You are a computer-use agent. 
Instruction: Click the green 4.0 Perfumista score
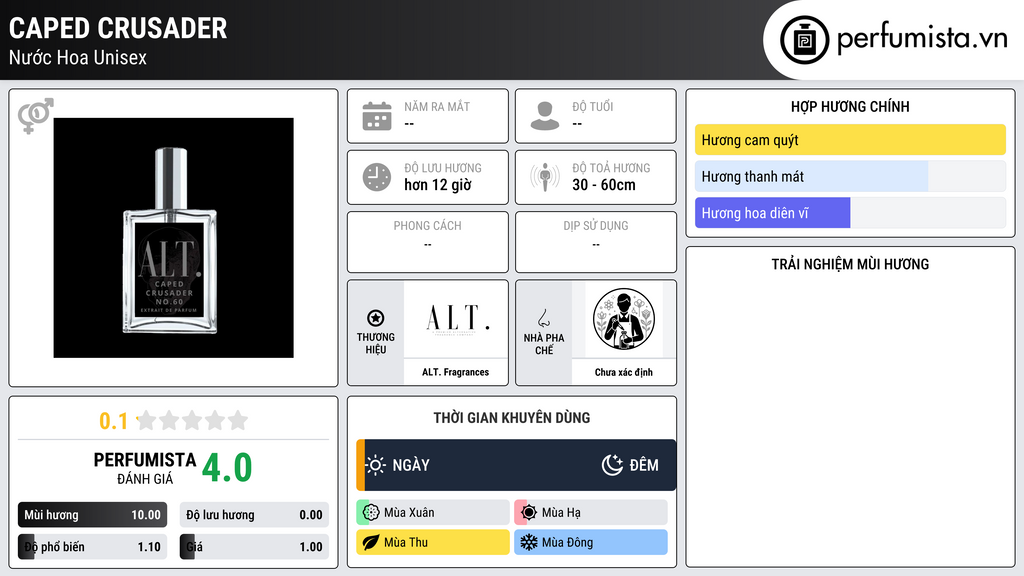[227, 468]
